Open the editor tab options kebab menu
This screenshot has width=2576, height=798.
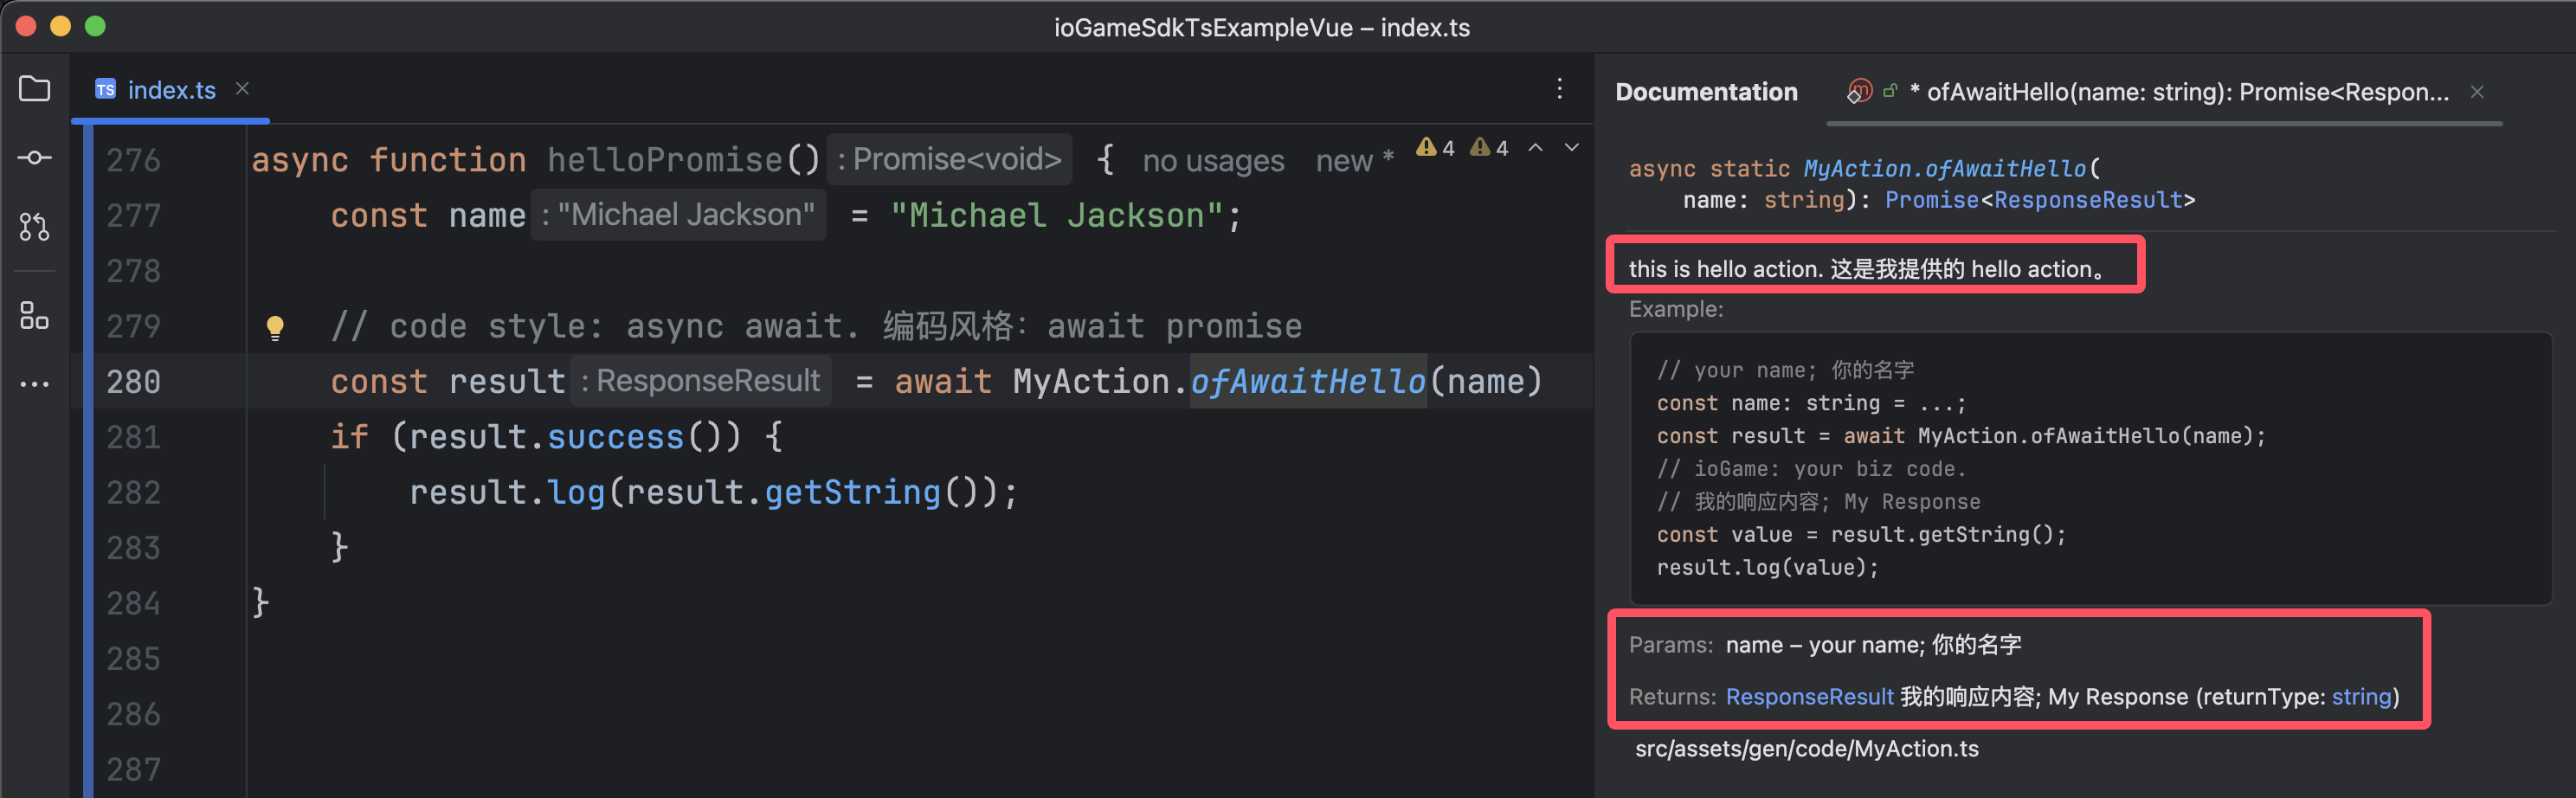click(x=1559, y=89)
